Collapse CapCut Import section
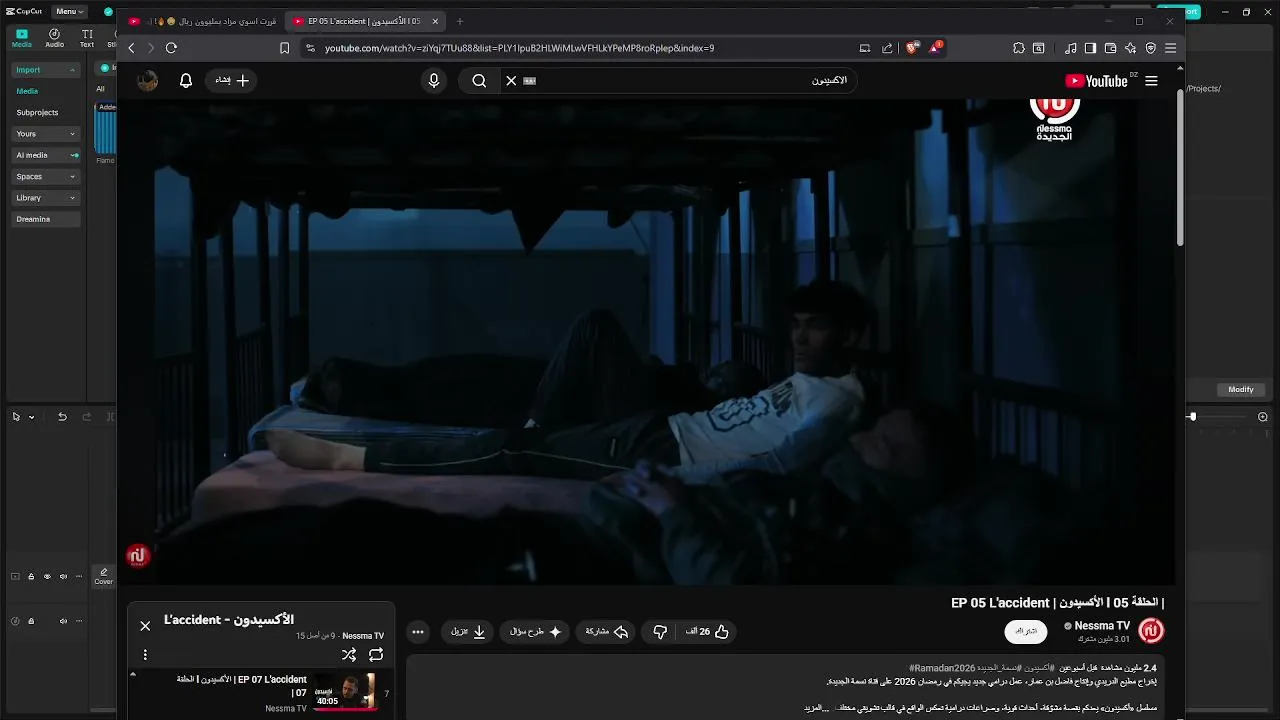Image resolution: width=1280 pixels, height=720 pixels. coord(46,70)
